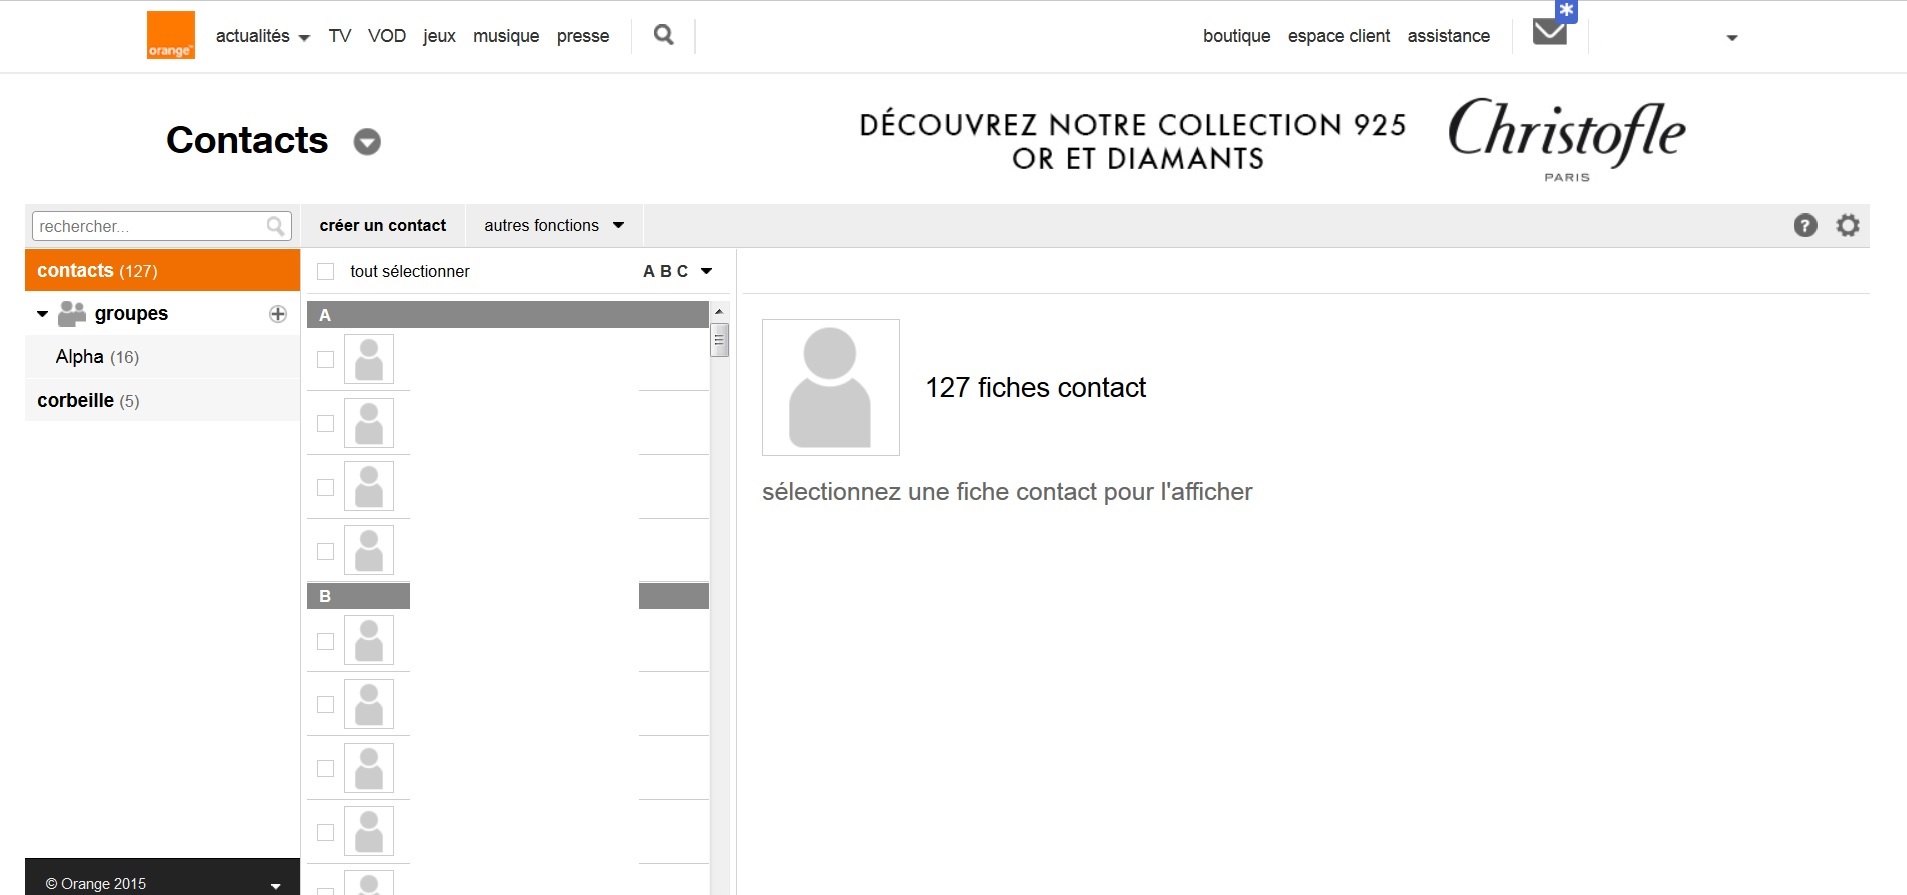1907x895 pixels.
Task: Open the actualités dropdown
Action: pos(263,36)
